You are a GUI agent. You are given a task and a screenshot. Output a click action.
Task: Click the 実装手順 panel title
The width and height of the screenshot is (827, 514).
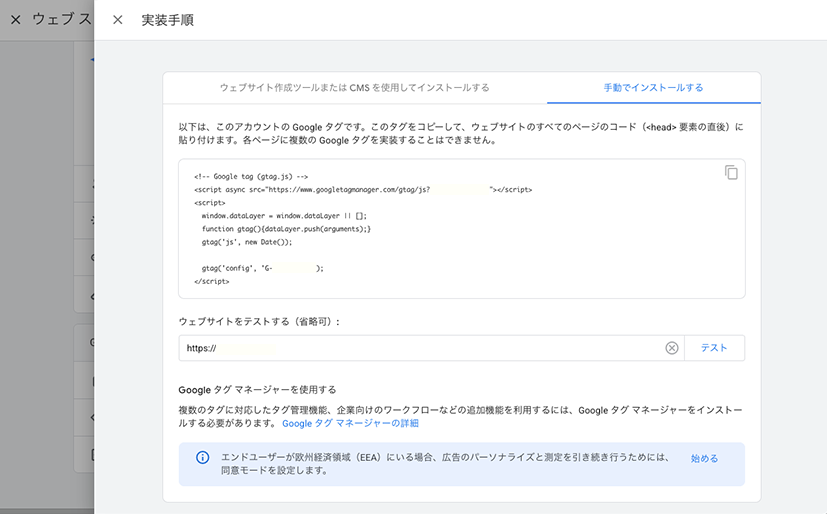[x=167, y=20]
